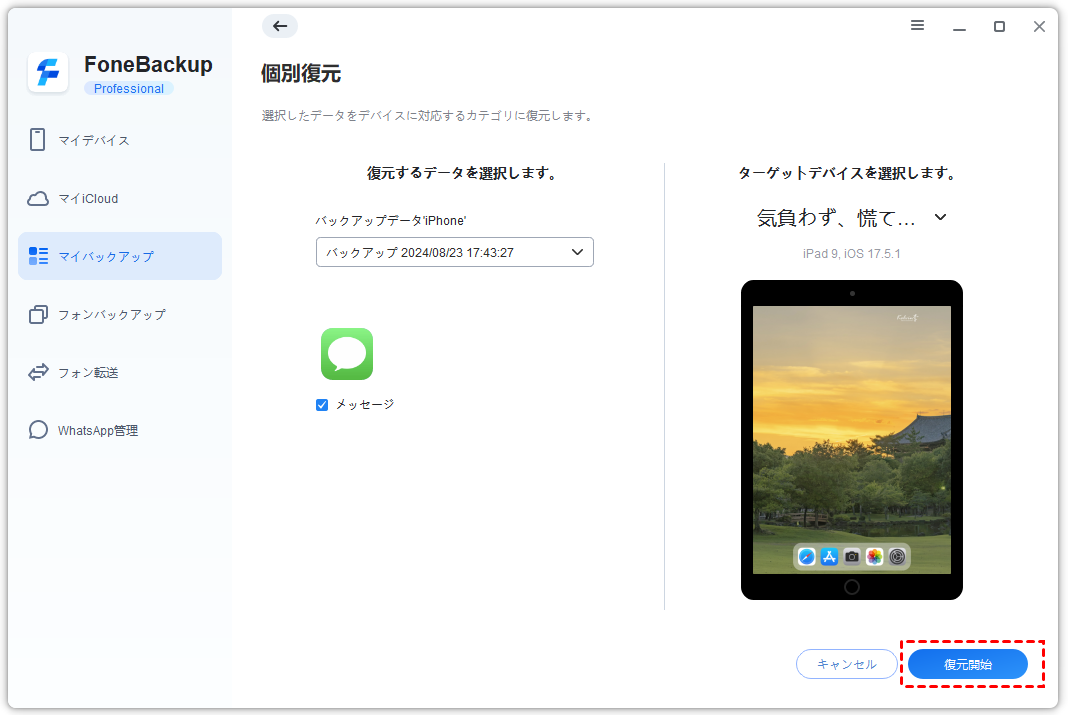
Task: Click the WhatsApp管理 chat bubble icon
Action: (x=38, y=430)
